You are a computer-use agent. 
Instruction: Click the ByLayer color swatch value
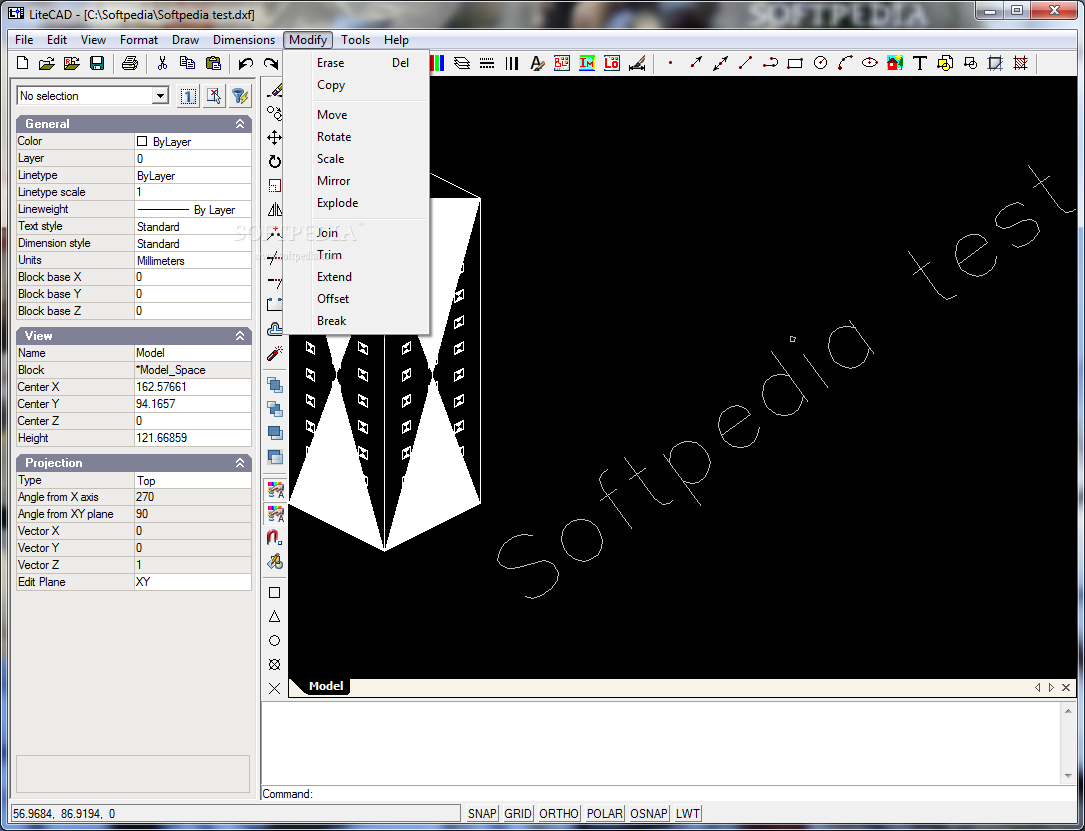click(192, 141)
